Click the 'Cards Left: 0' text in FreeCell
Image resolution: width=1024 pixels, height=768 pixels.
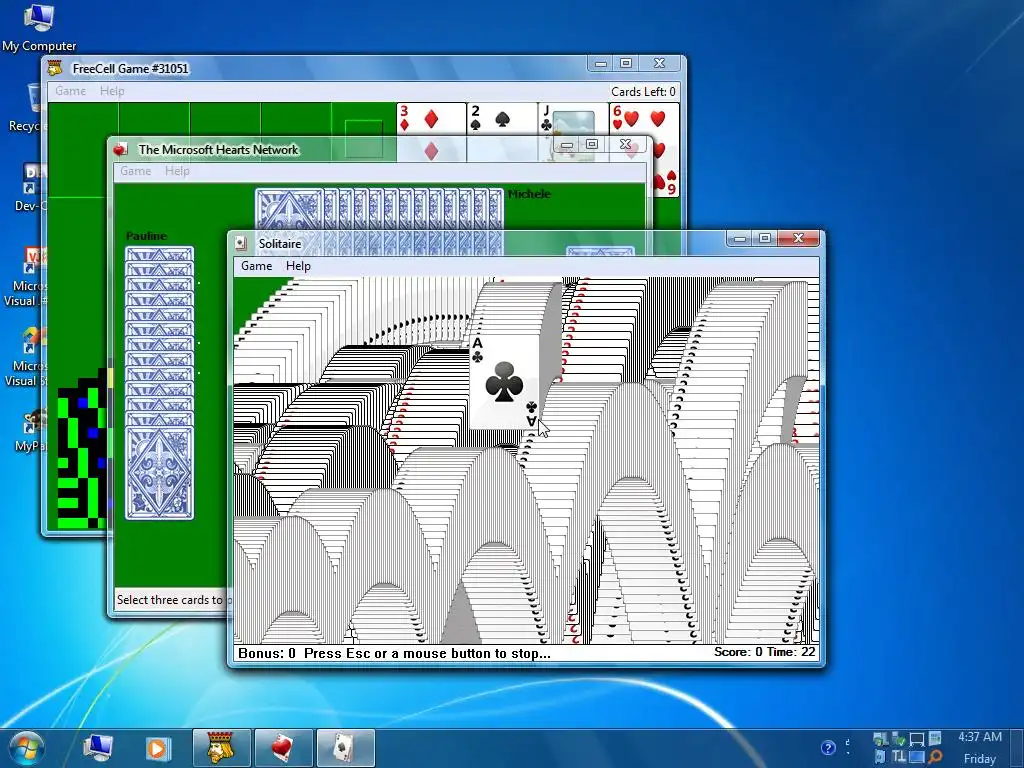pos(643,91)
